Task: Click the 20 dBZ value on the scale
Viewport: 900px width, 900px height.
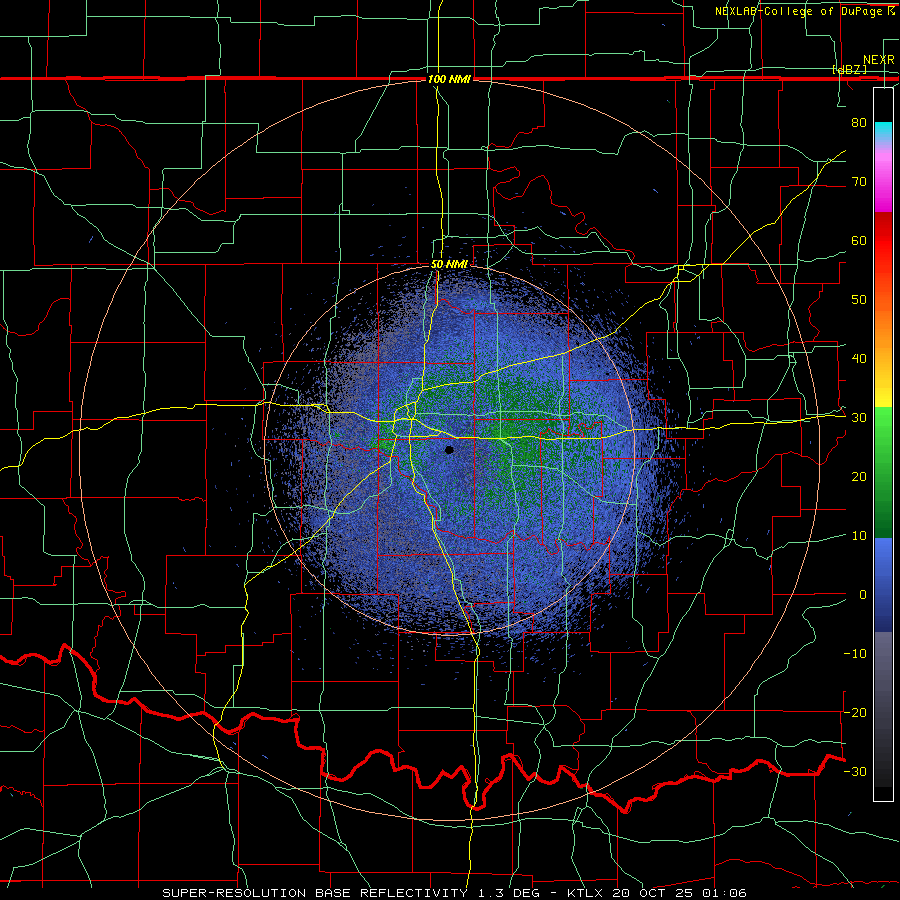Action: pos(859,477)
